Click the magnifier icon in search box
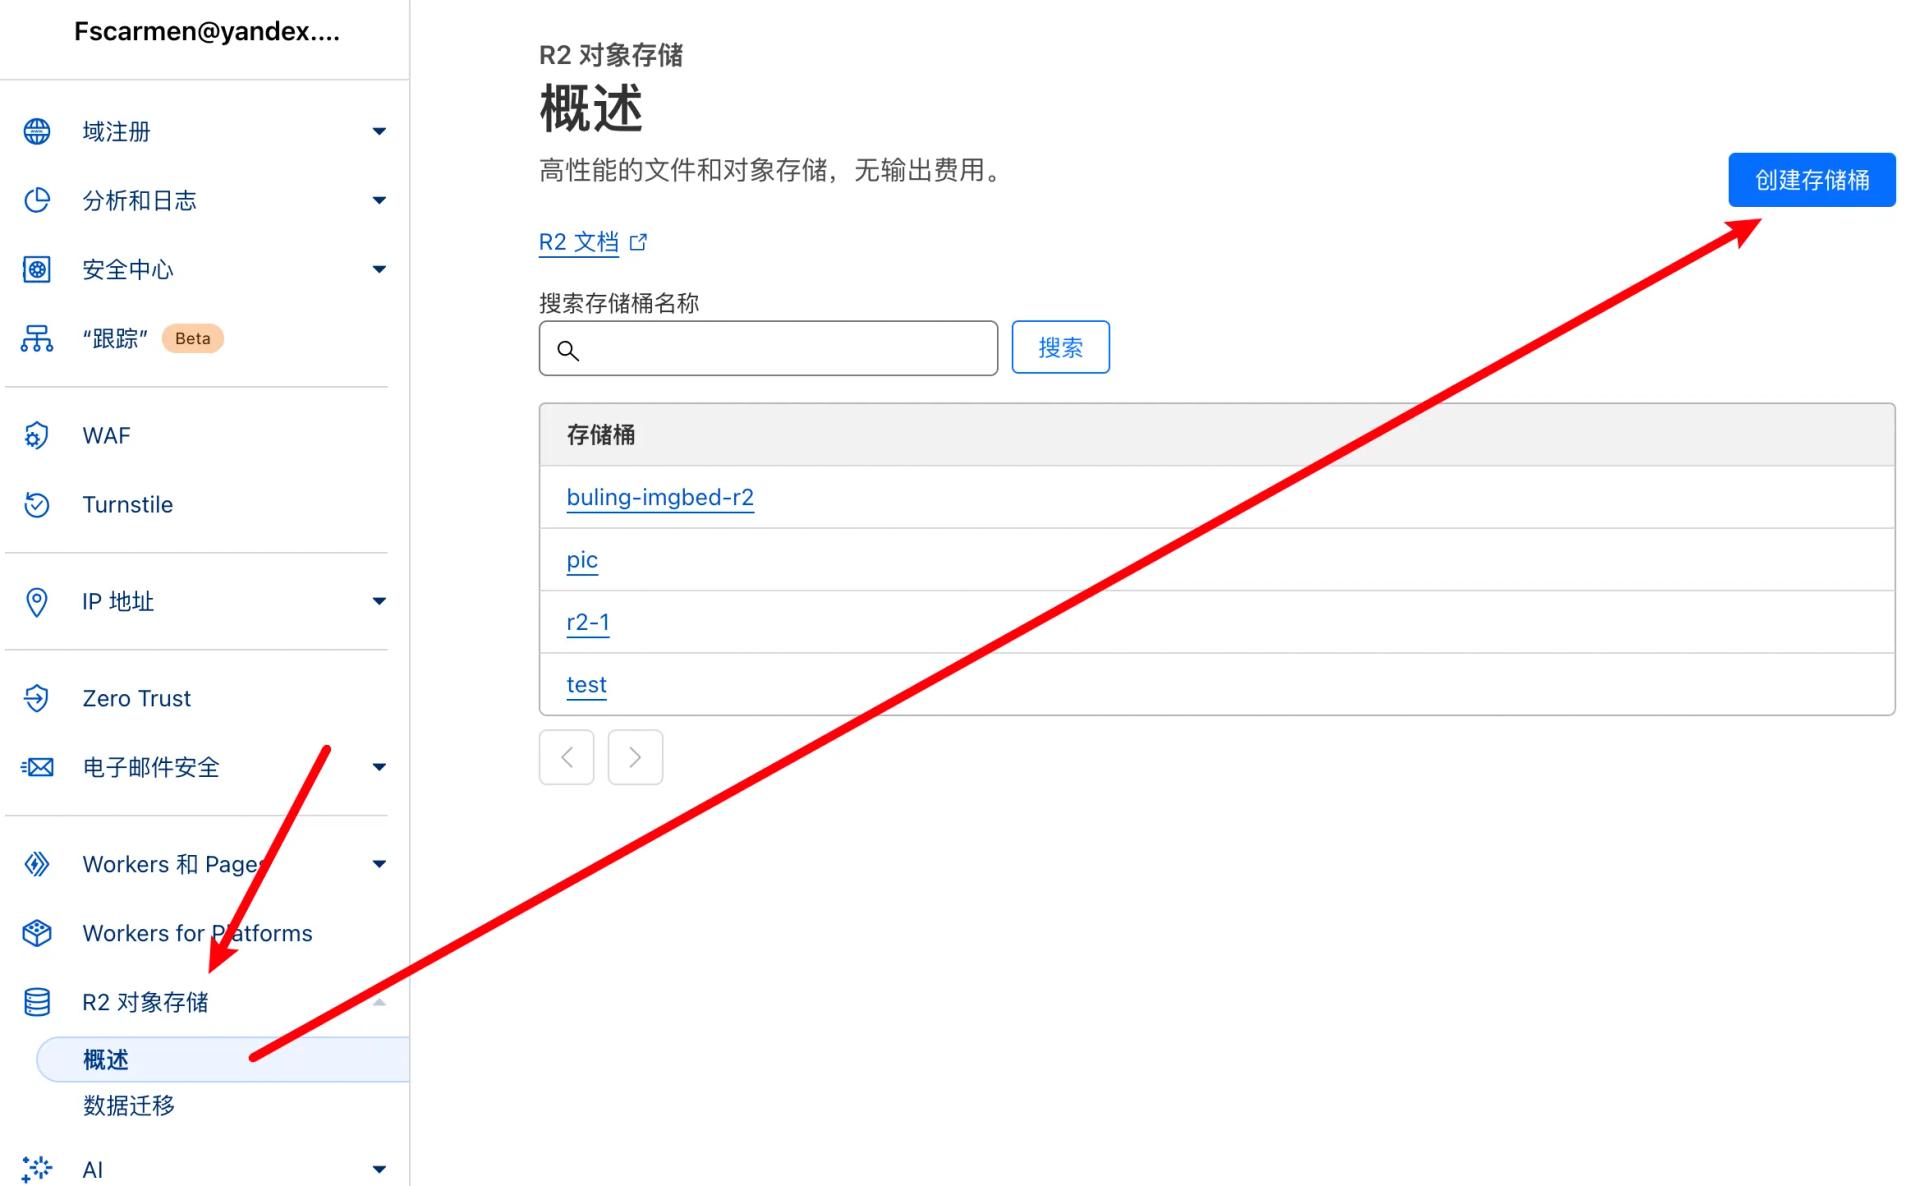The width and height of the screenshot is (1920, 1186). click(568, 350)
